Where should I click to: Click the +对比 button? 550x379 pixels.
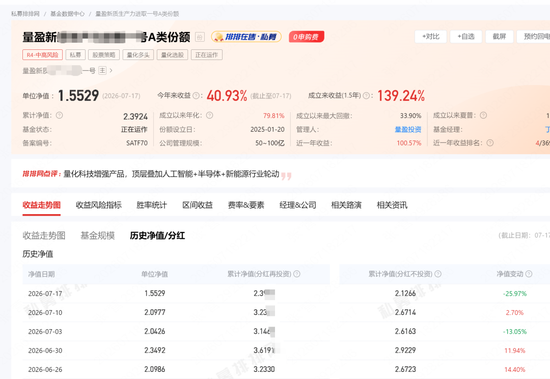point(431,36)
